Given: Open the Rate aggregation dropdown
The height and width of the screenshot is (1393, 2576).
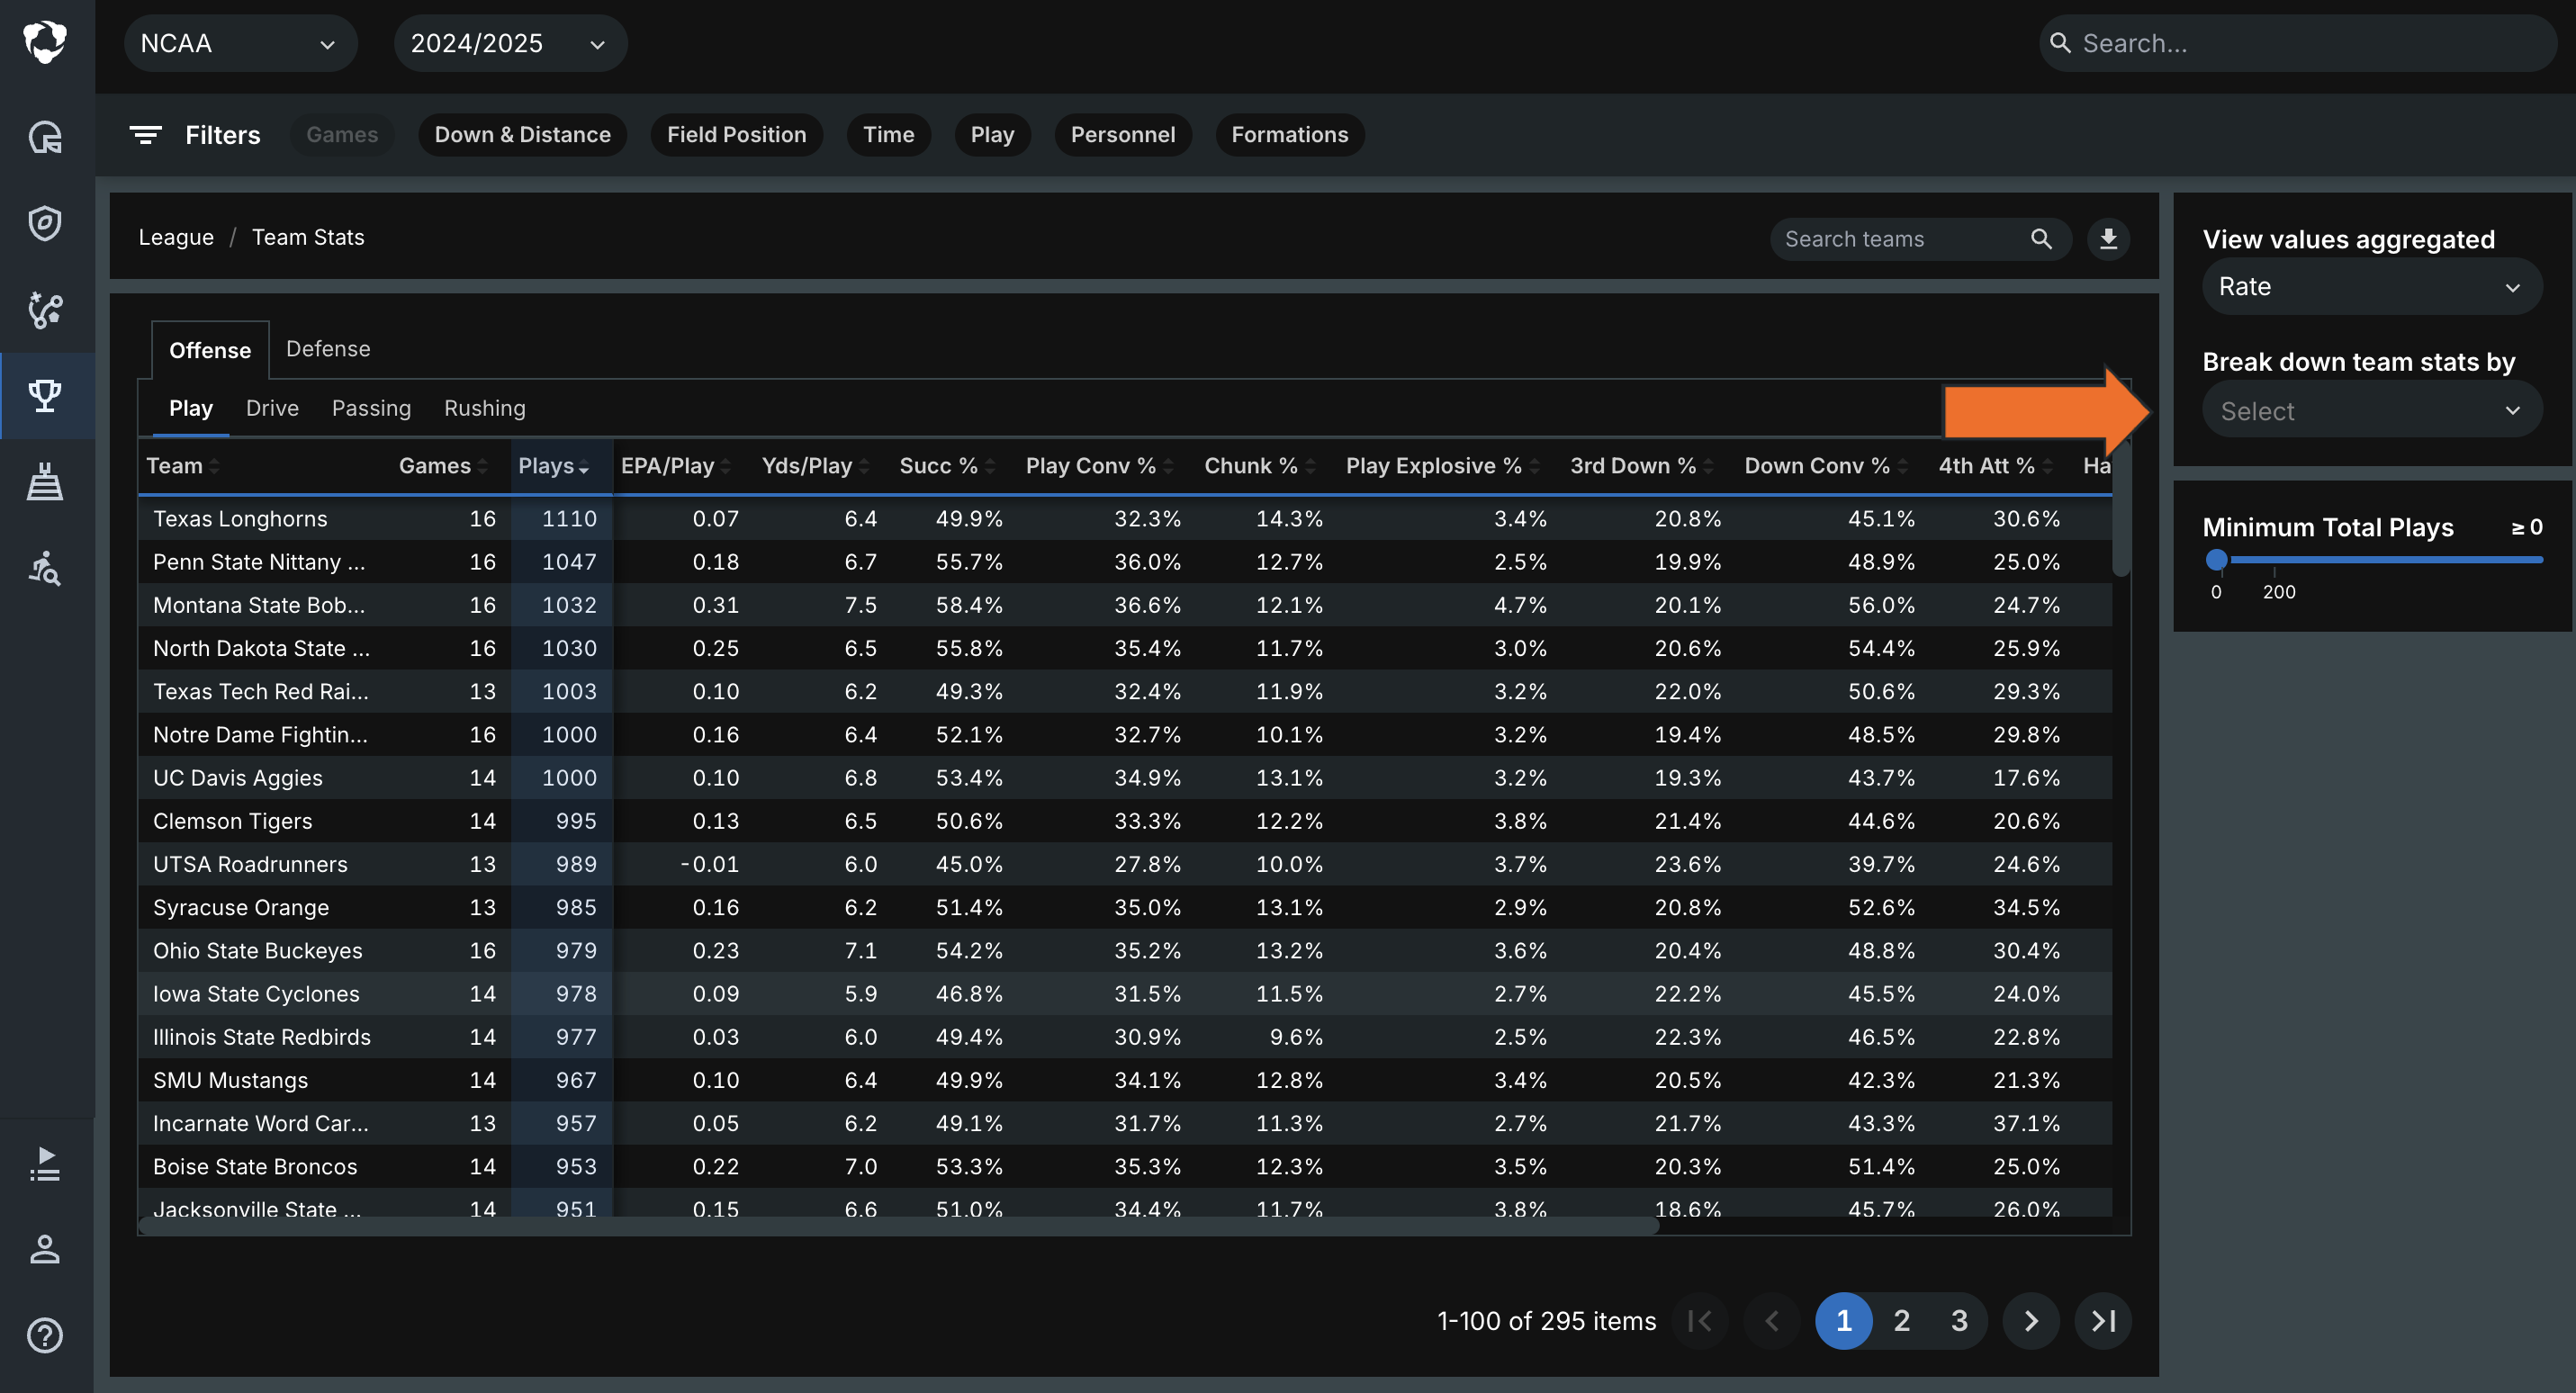Looking at the screenshot, I should point(2371,287).
